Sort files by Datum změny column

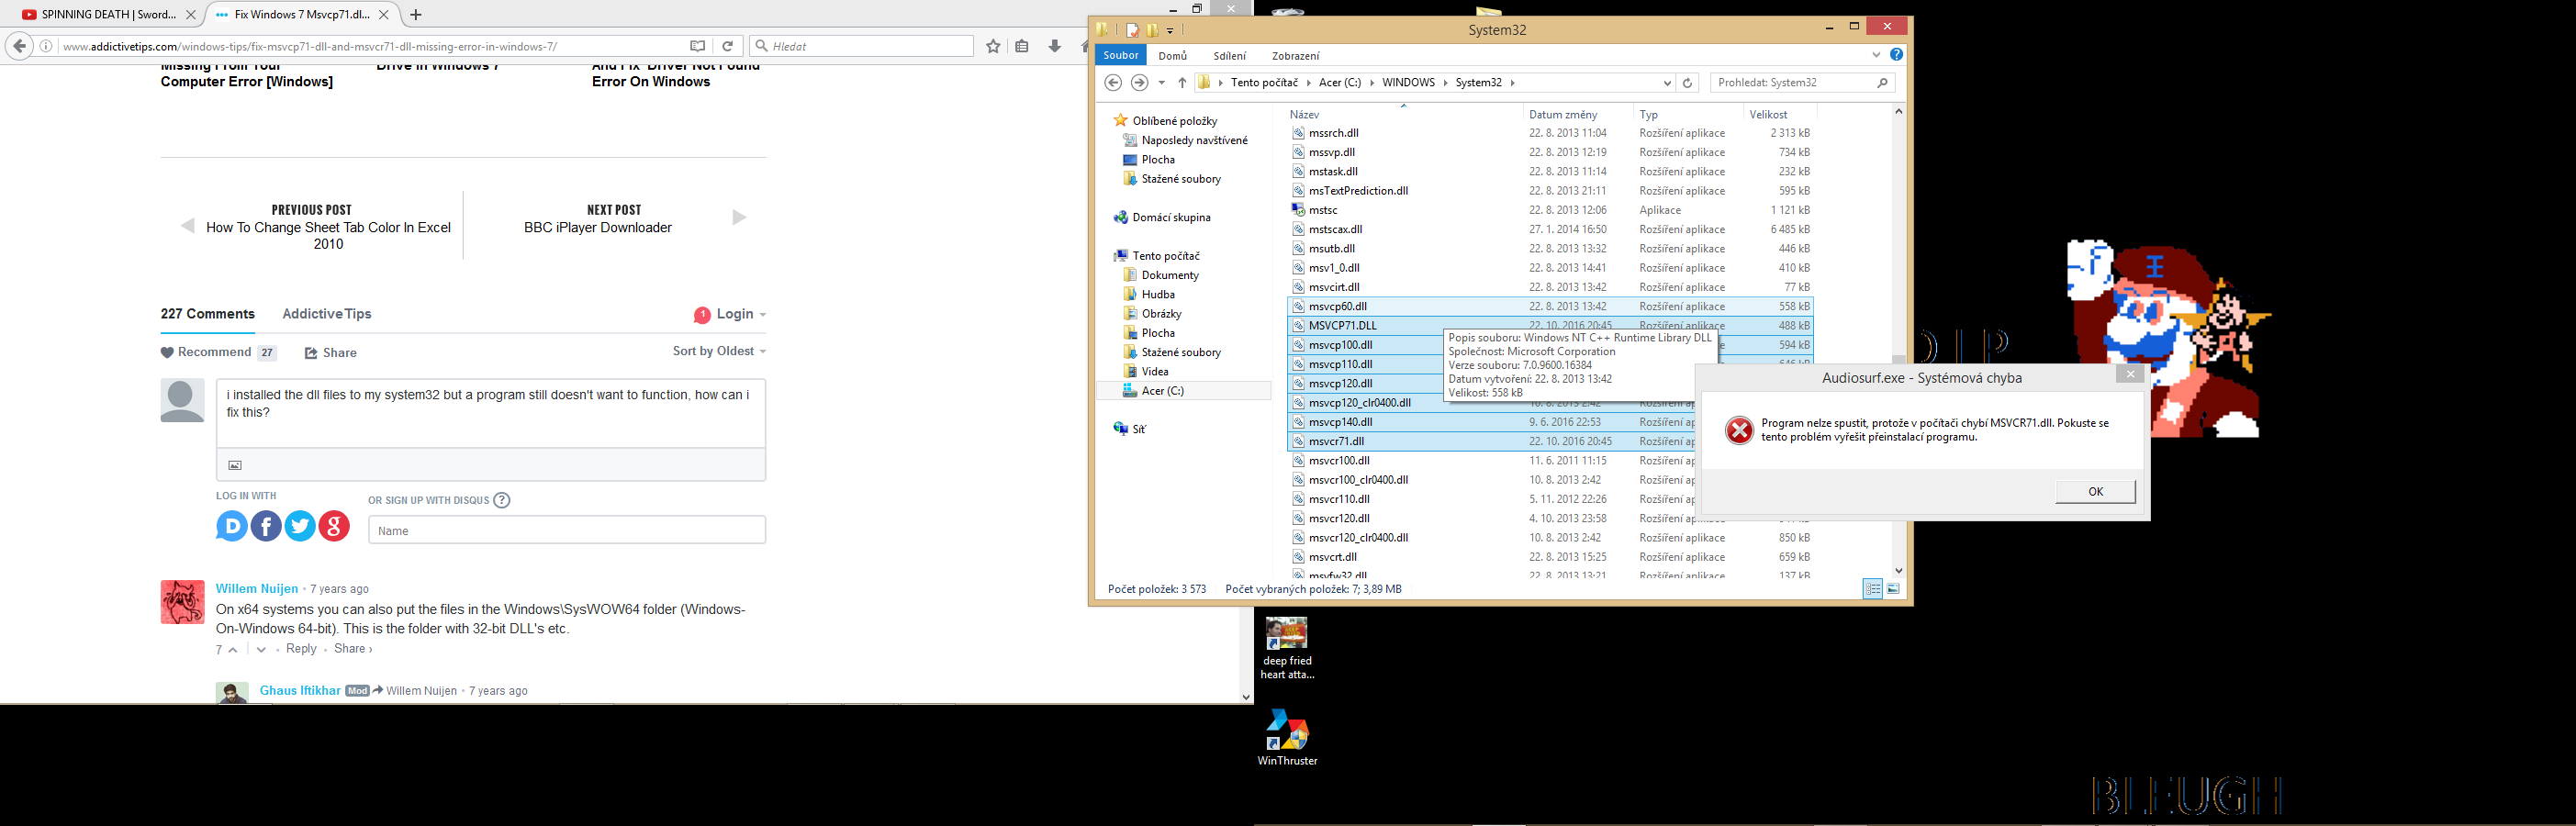[1563, 114]
